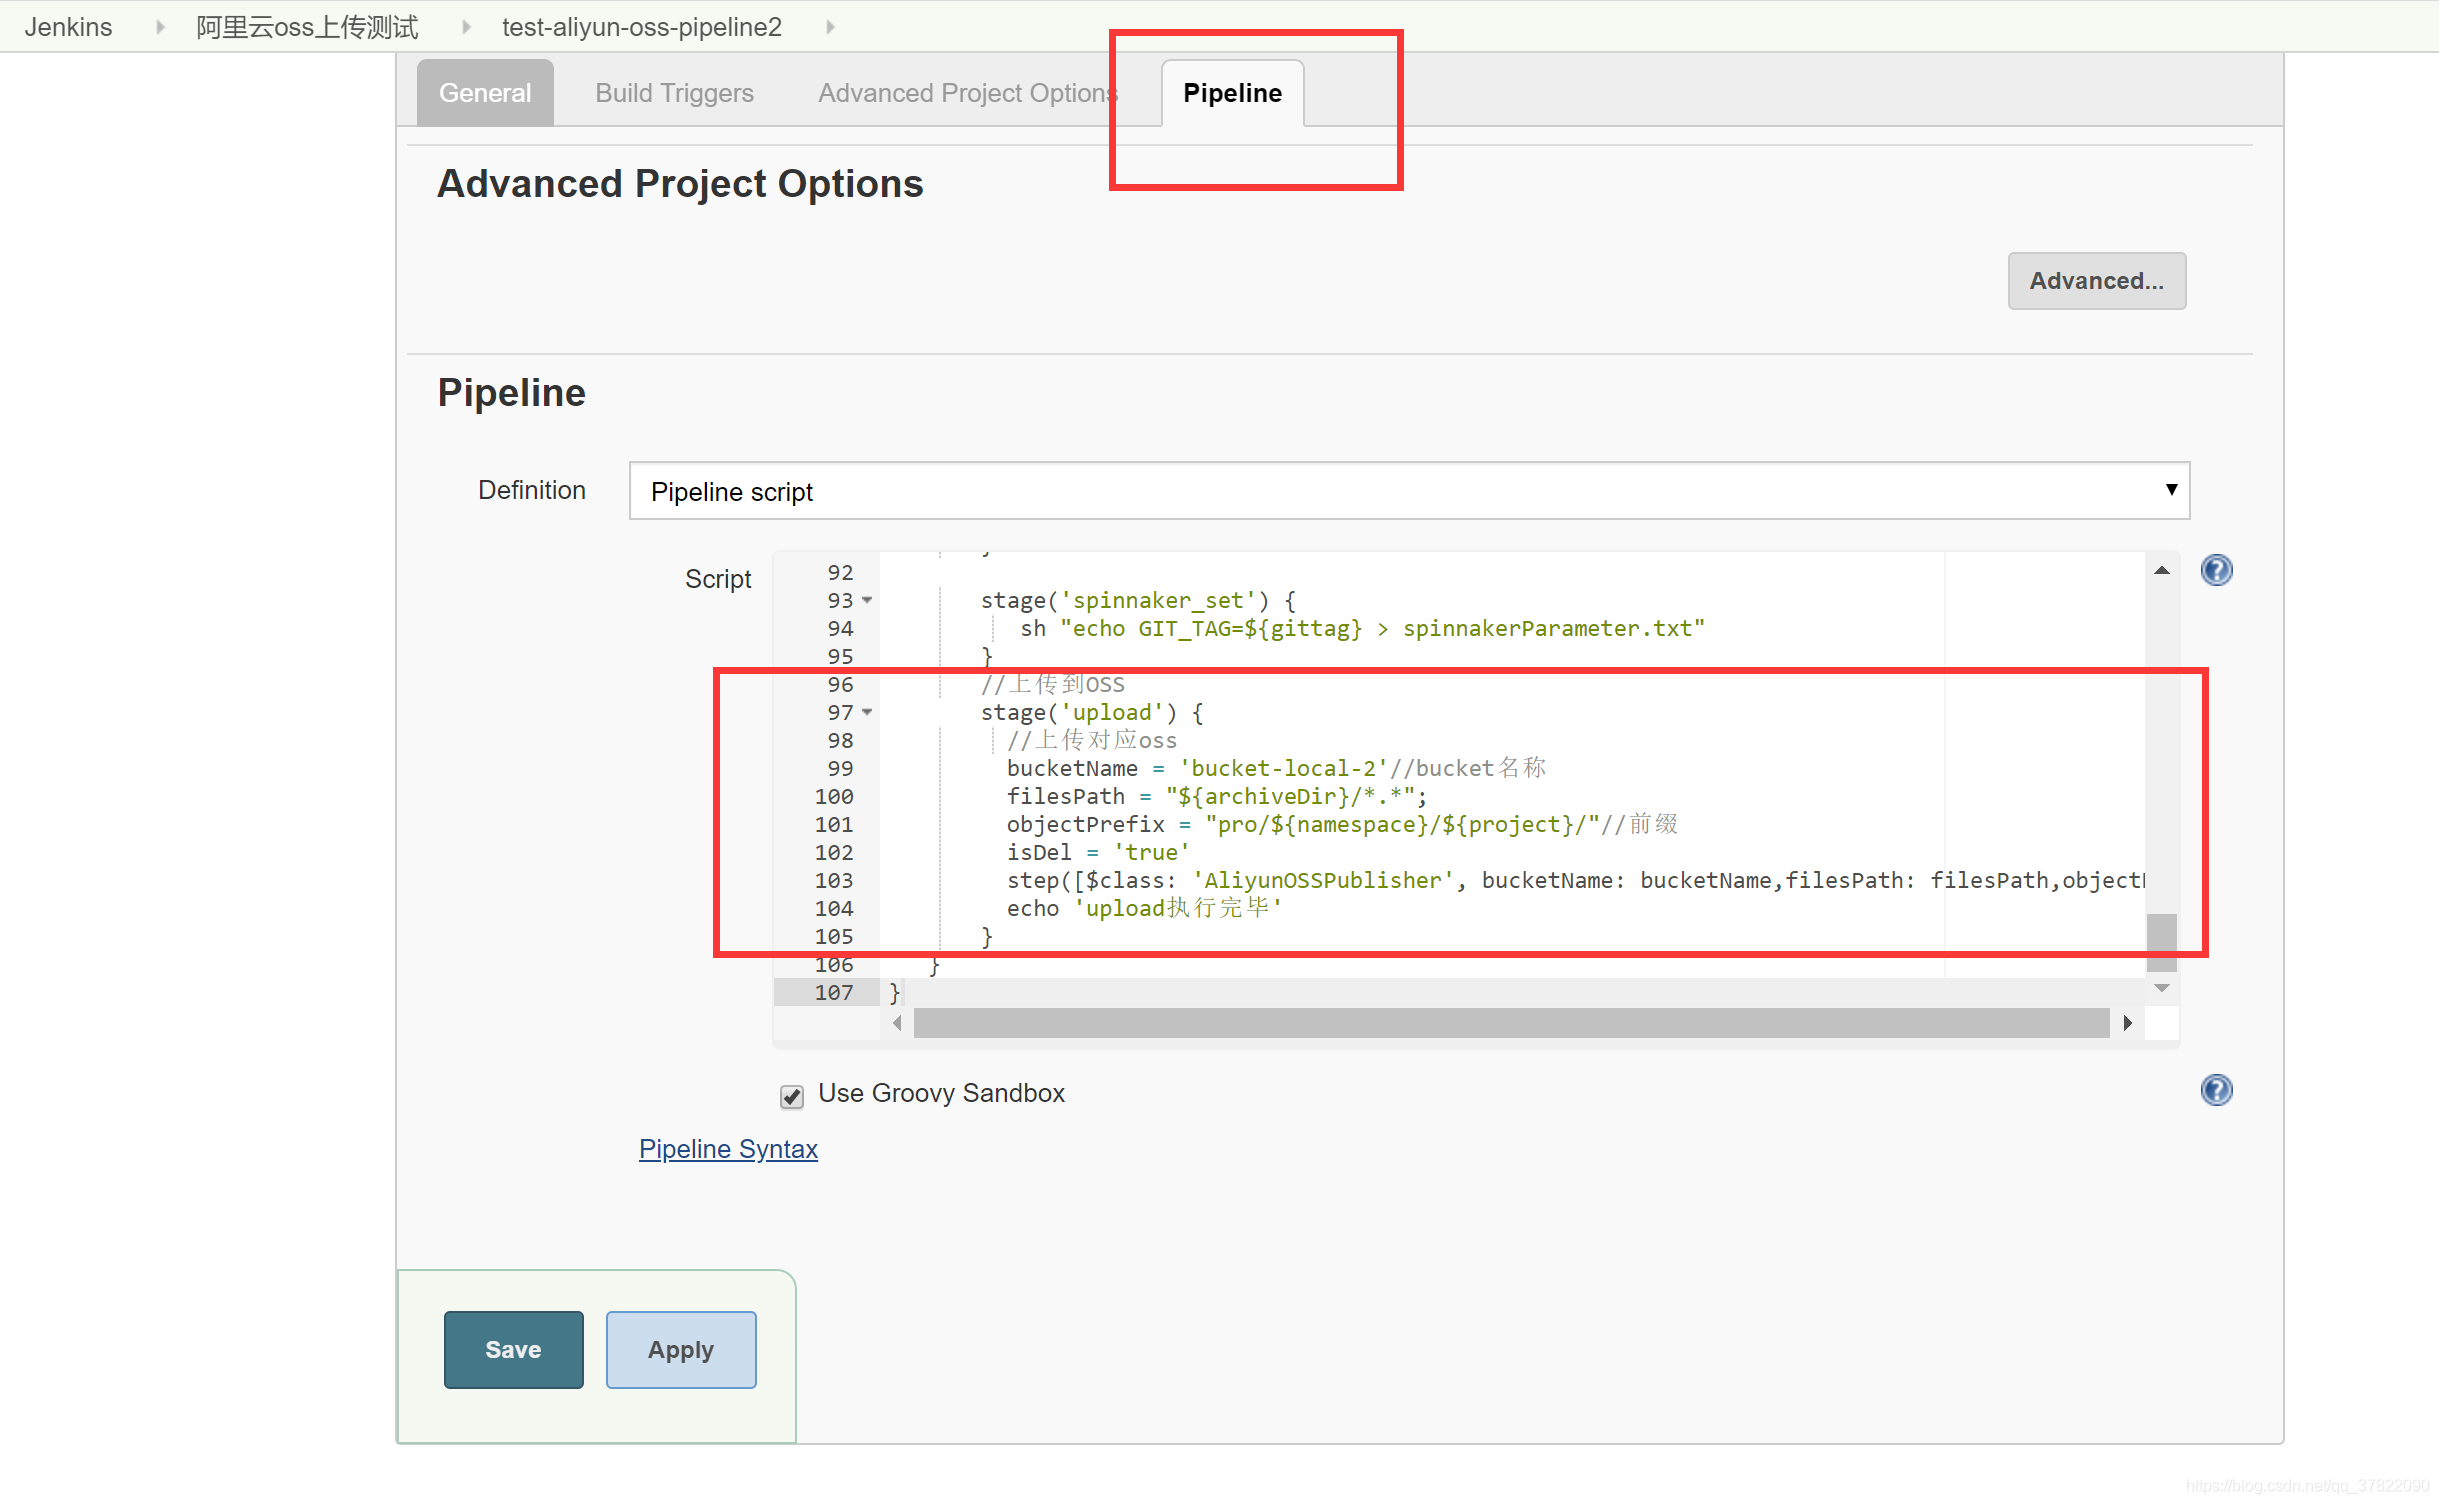Viewport: 2439px width, 1504px height.
Task: Click line number 92 in gutter
Action: pos(840,572)
